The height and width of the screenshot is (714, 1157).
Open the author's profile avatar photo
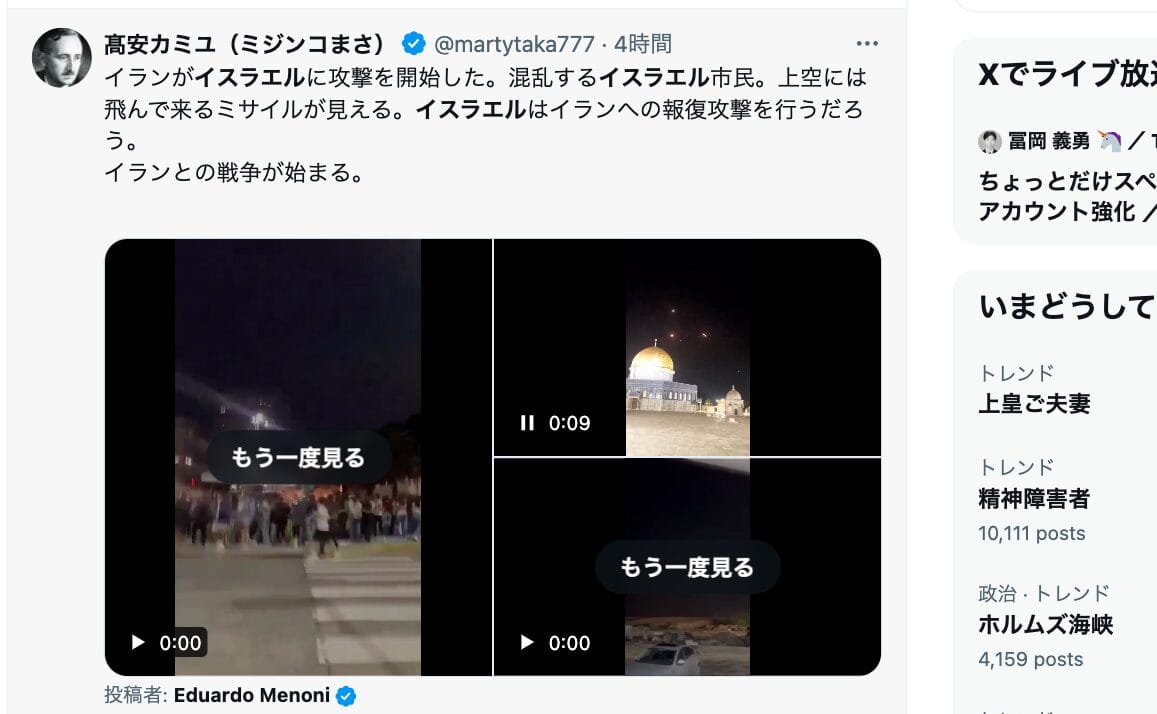pos(62,58)
